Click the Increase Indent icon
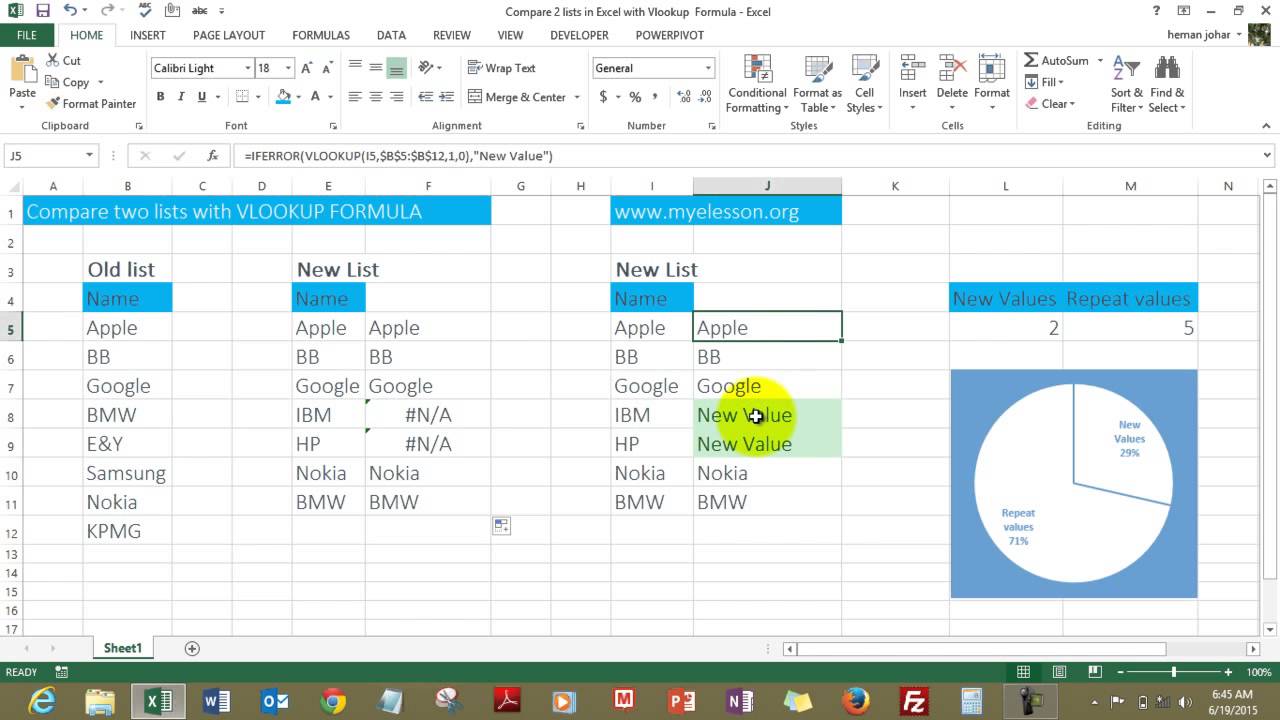1280x720 pixels. click(447, 97)
